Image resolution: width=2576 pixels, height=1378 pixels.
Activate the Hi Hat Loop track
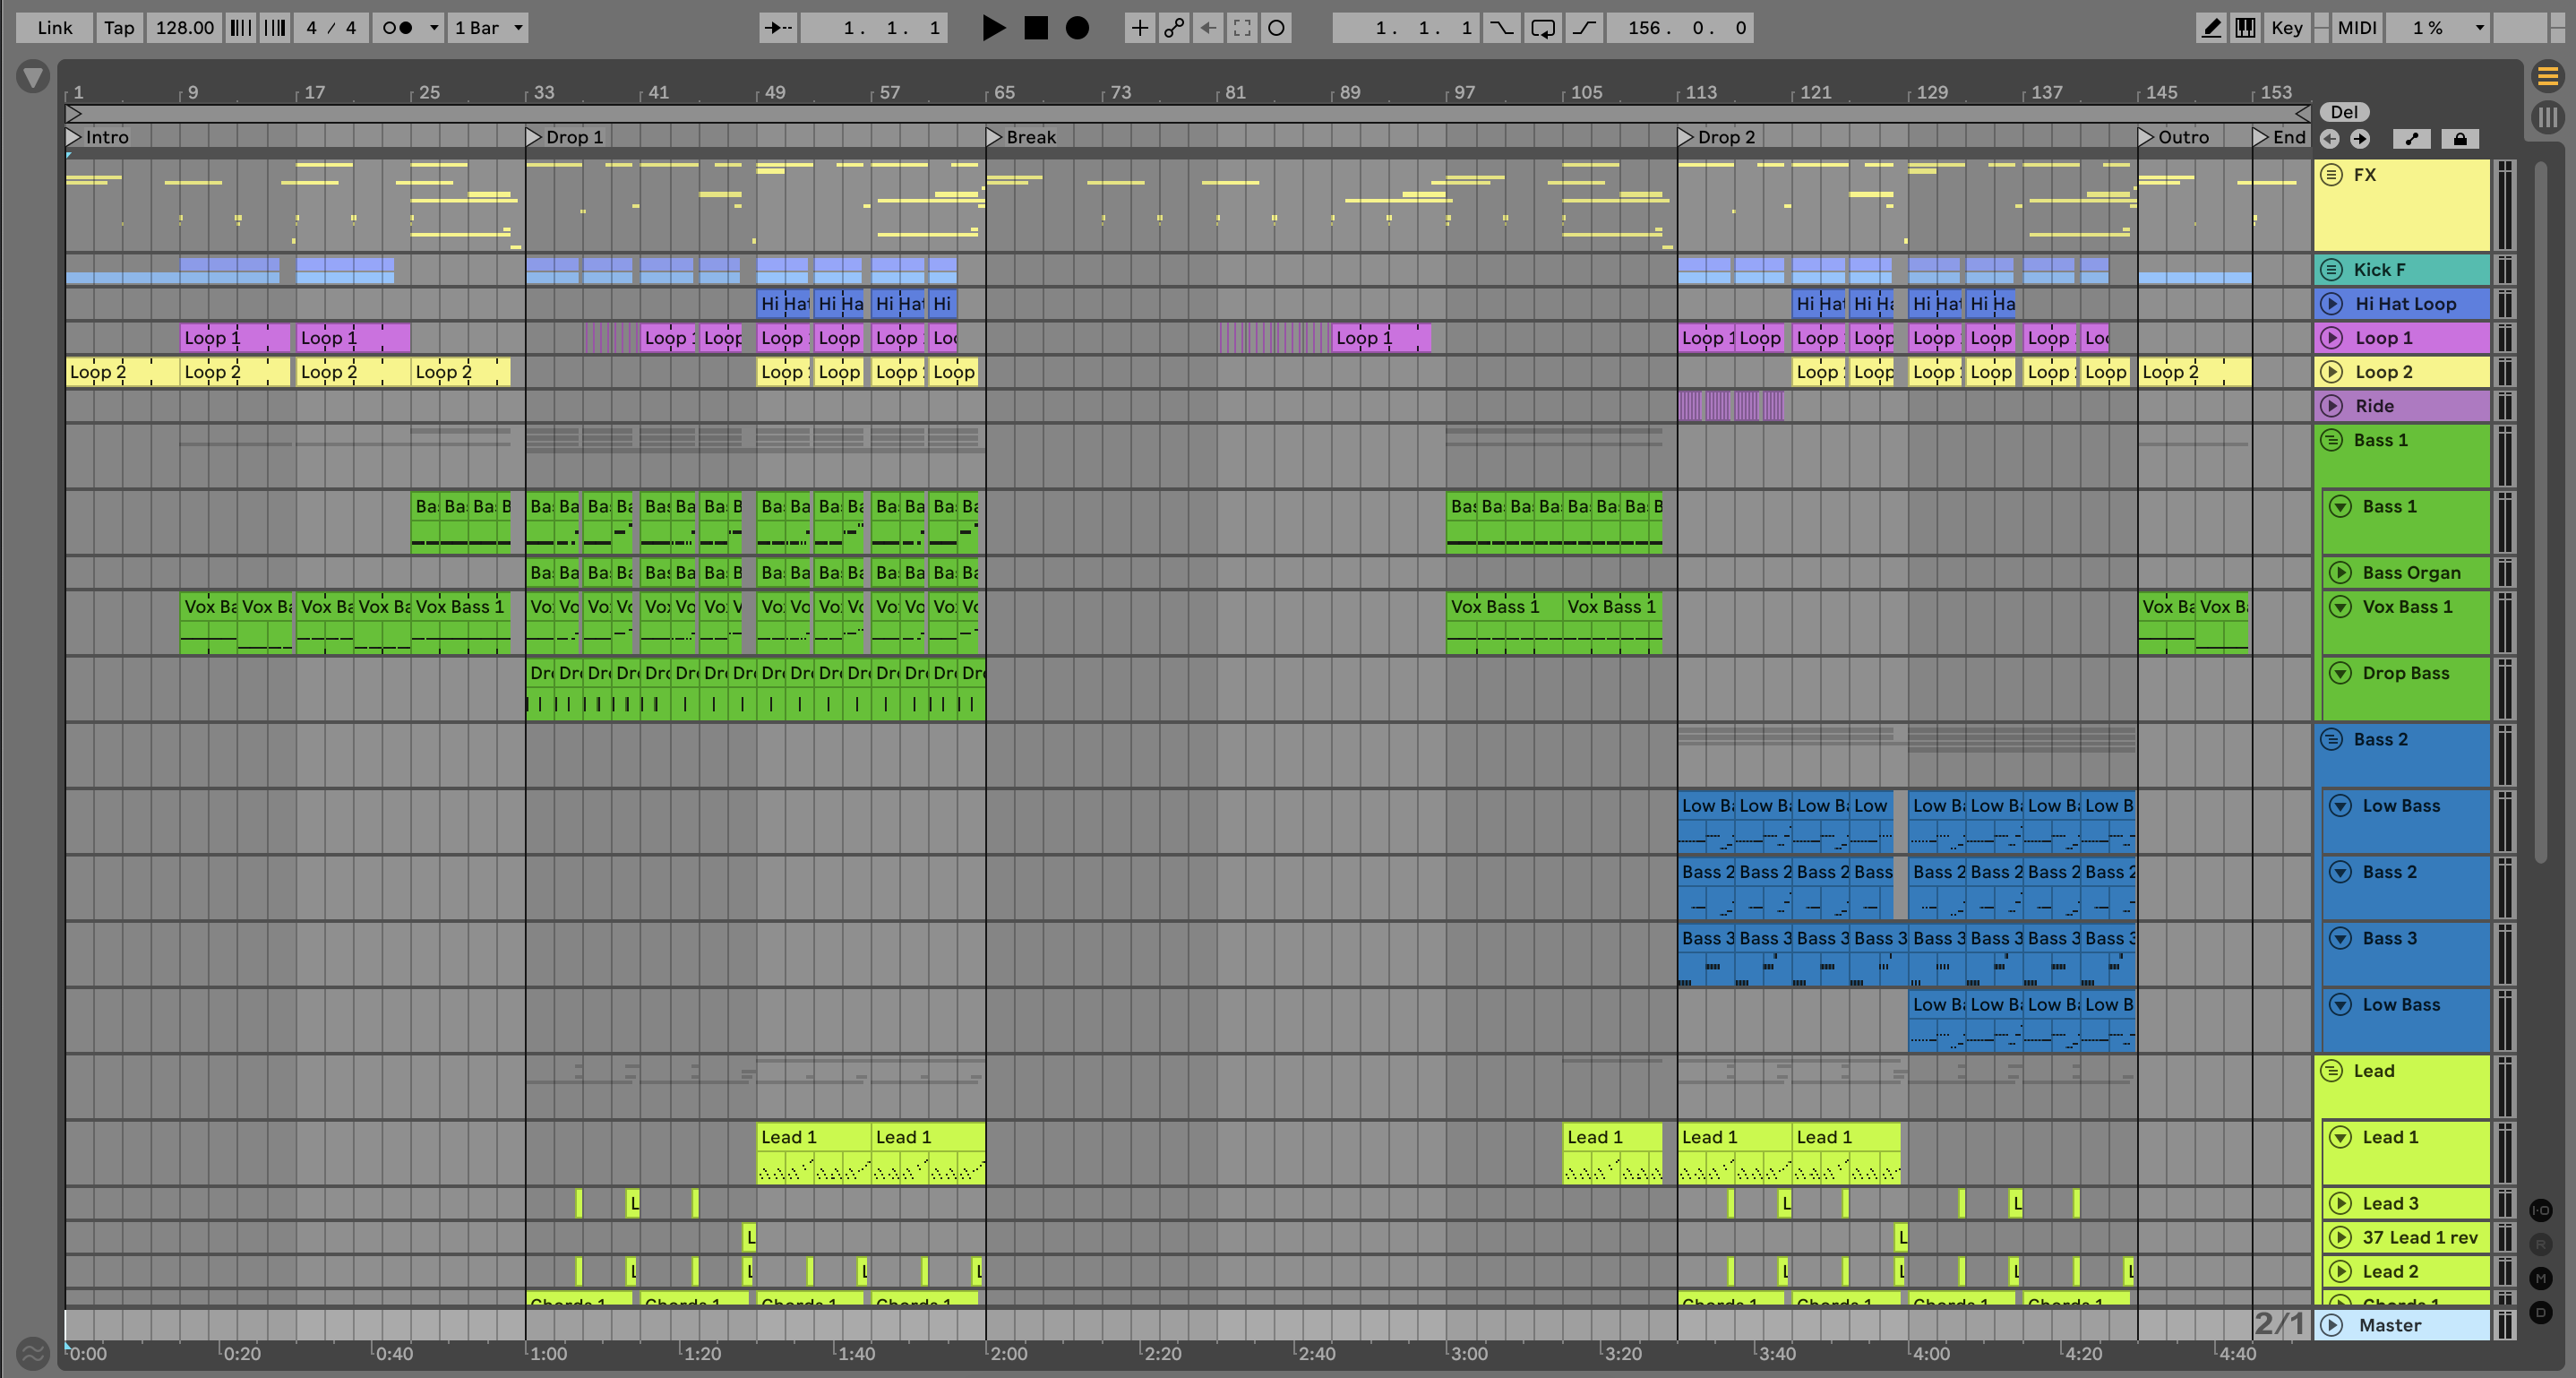[2331, 304]
